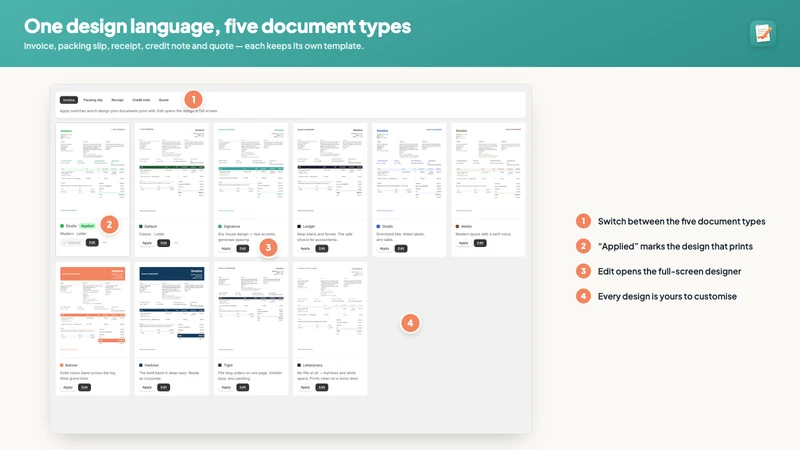Viewport: 800px width, 450px height.
Task: Click the teal colour dot beside Signature
Action: click(220, 227)
